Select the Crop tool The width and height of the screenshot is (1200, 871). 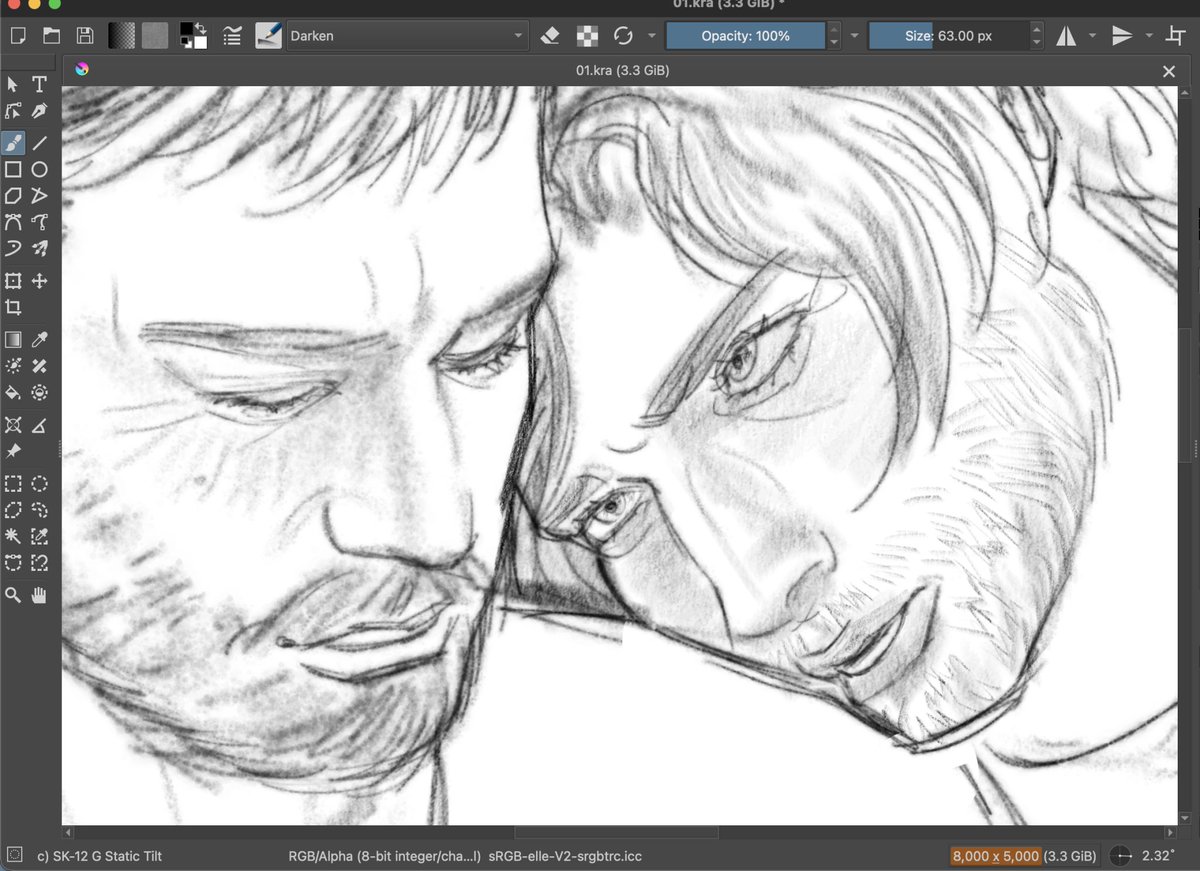[x=13, y=307]
